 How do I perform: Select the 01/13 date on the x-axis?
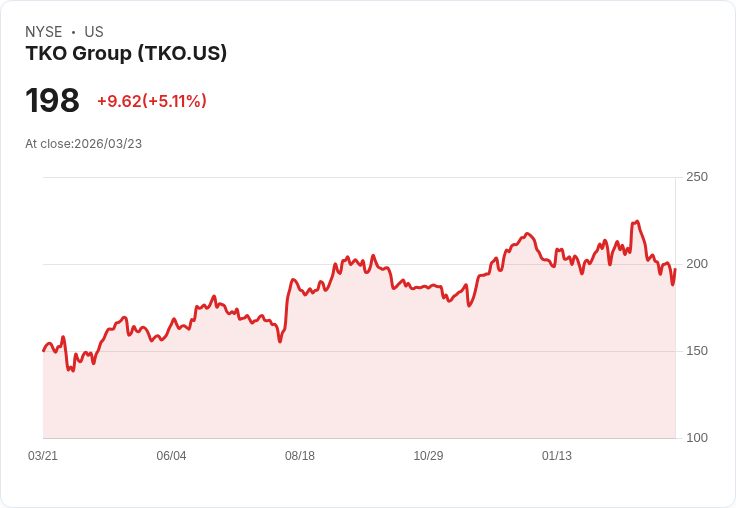click(x=557, y=456)
